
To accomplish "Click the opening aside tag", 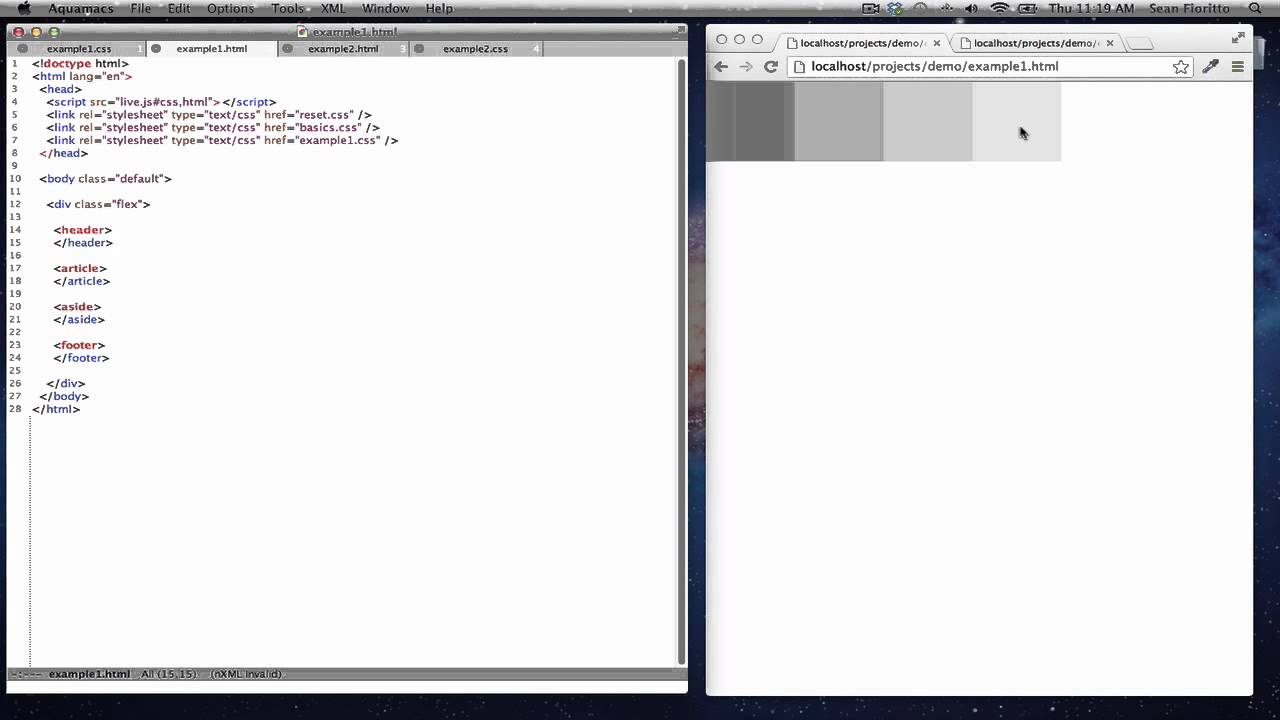I will 77,307.
